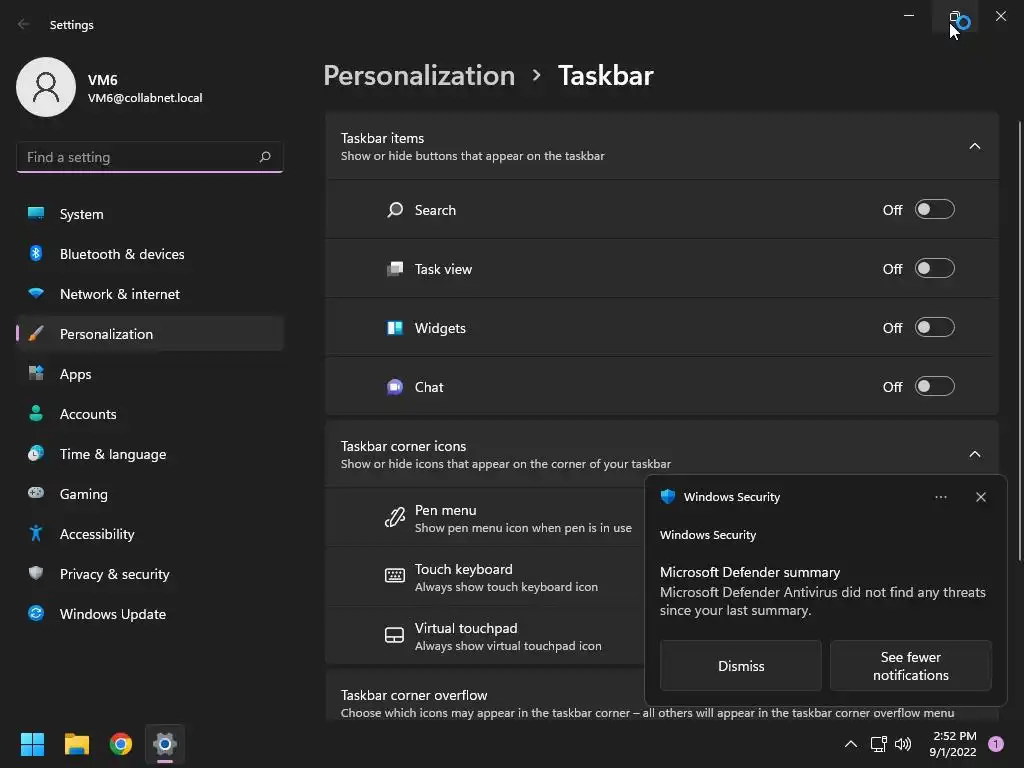Switch on the Widgets toggle
This screenshot has height=768, width=1024.
[934, 328]
